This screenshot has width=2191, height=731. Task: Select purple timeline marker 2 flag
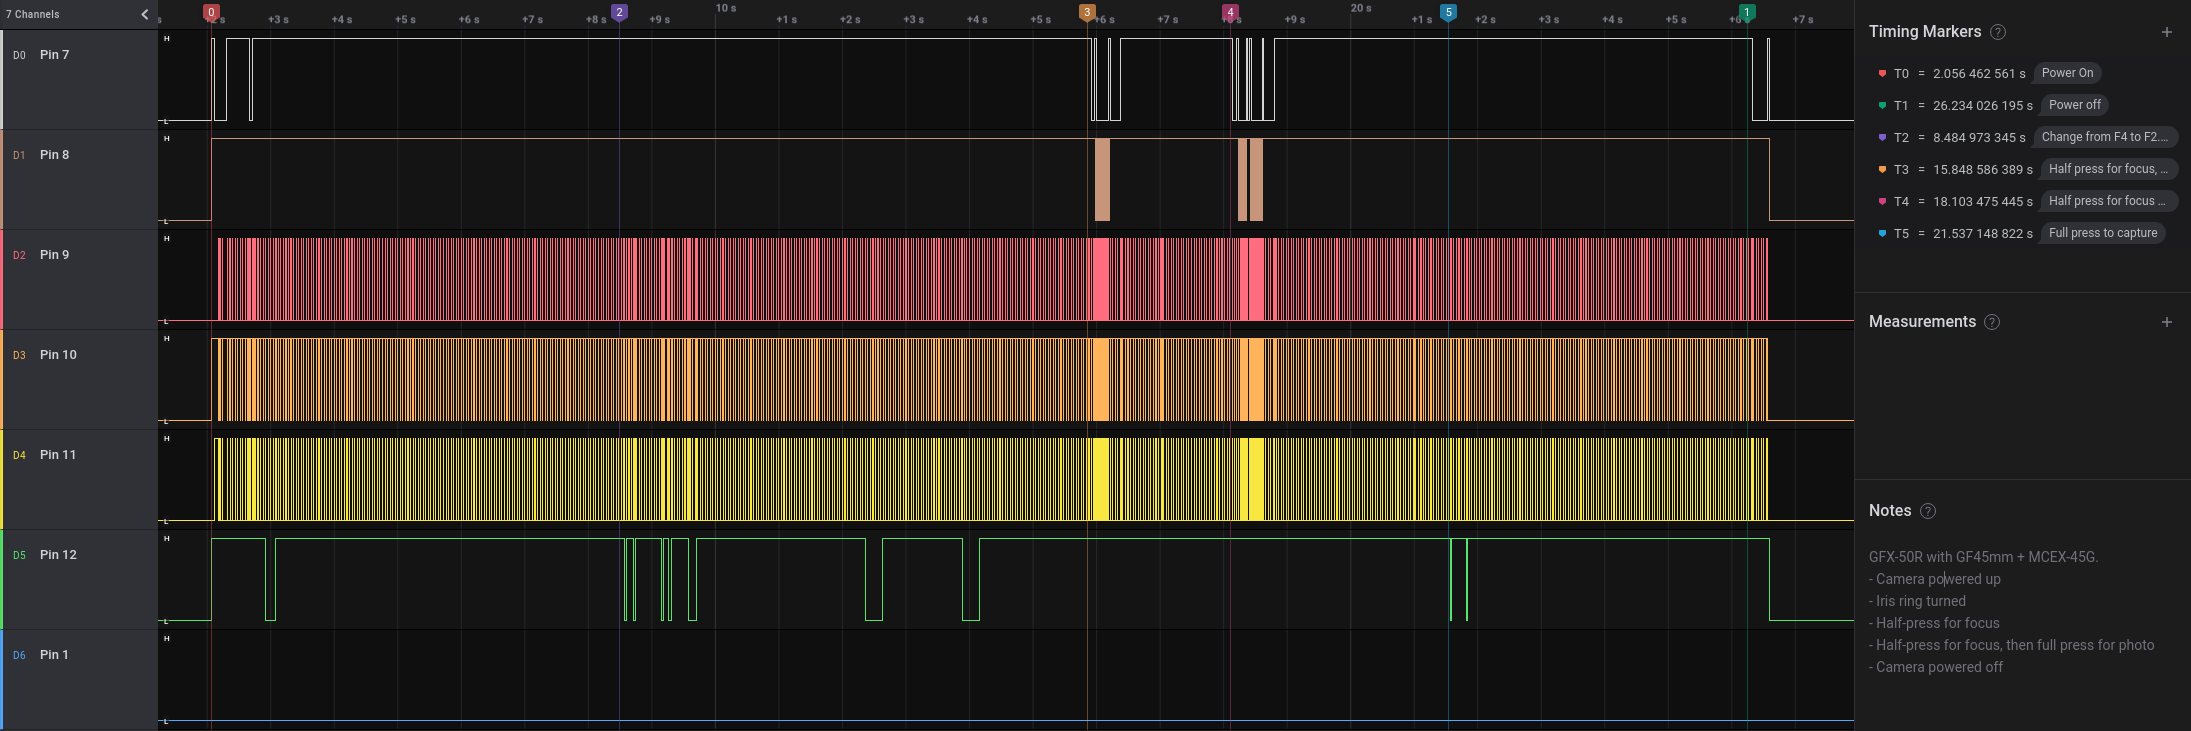click(619, 12)
